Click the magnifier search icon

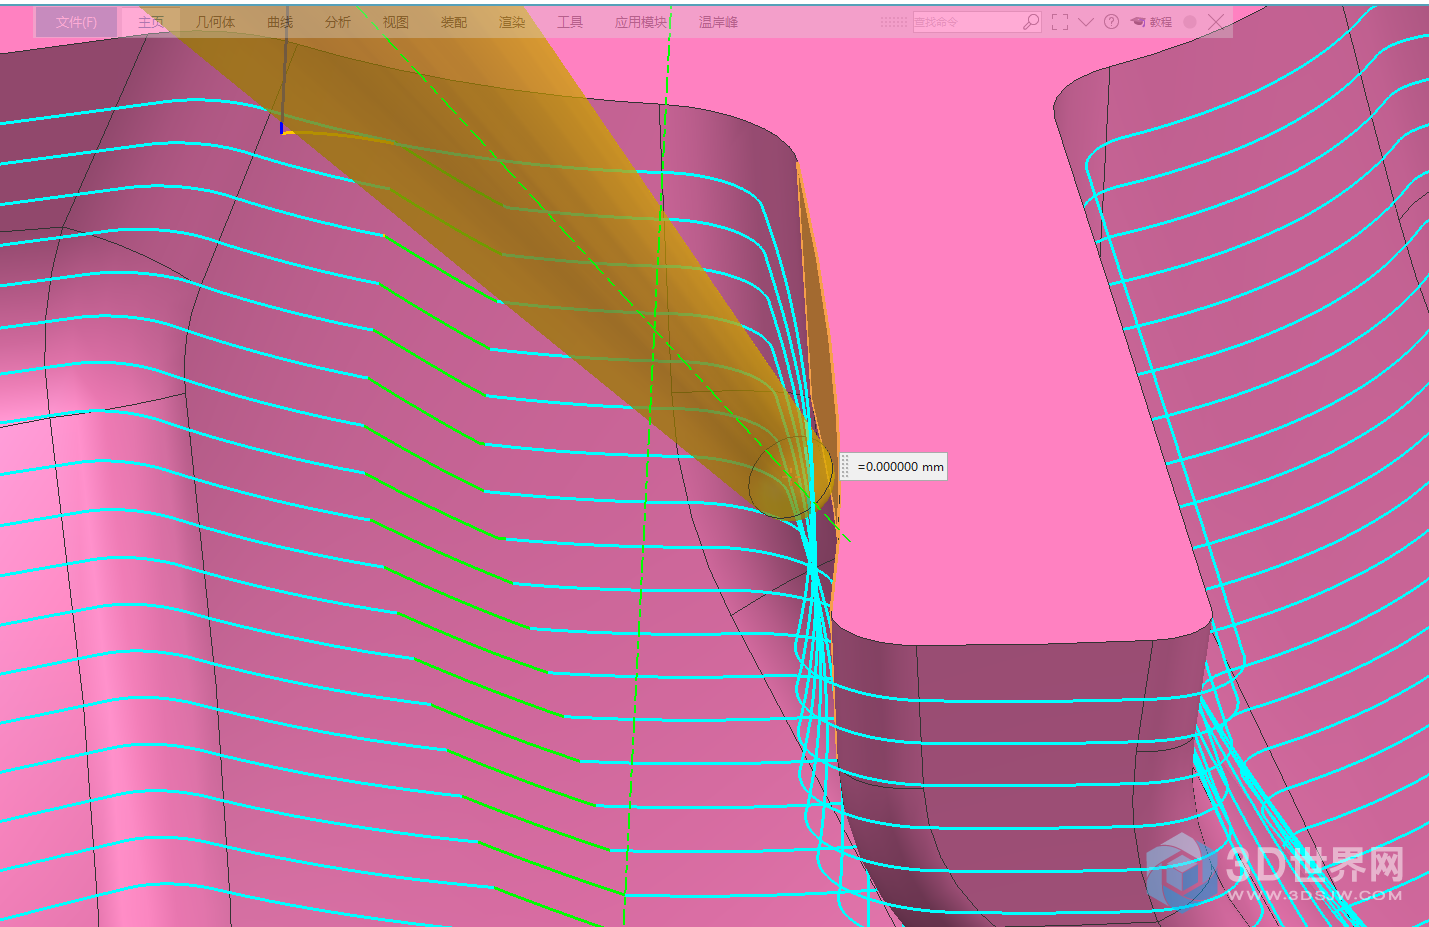click(x=1031, y=22)
